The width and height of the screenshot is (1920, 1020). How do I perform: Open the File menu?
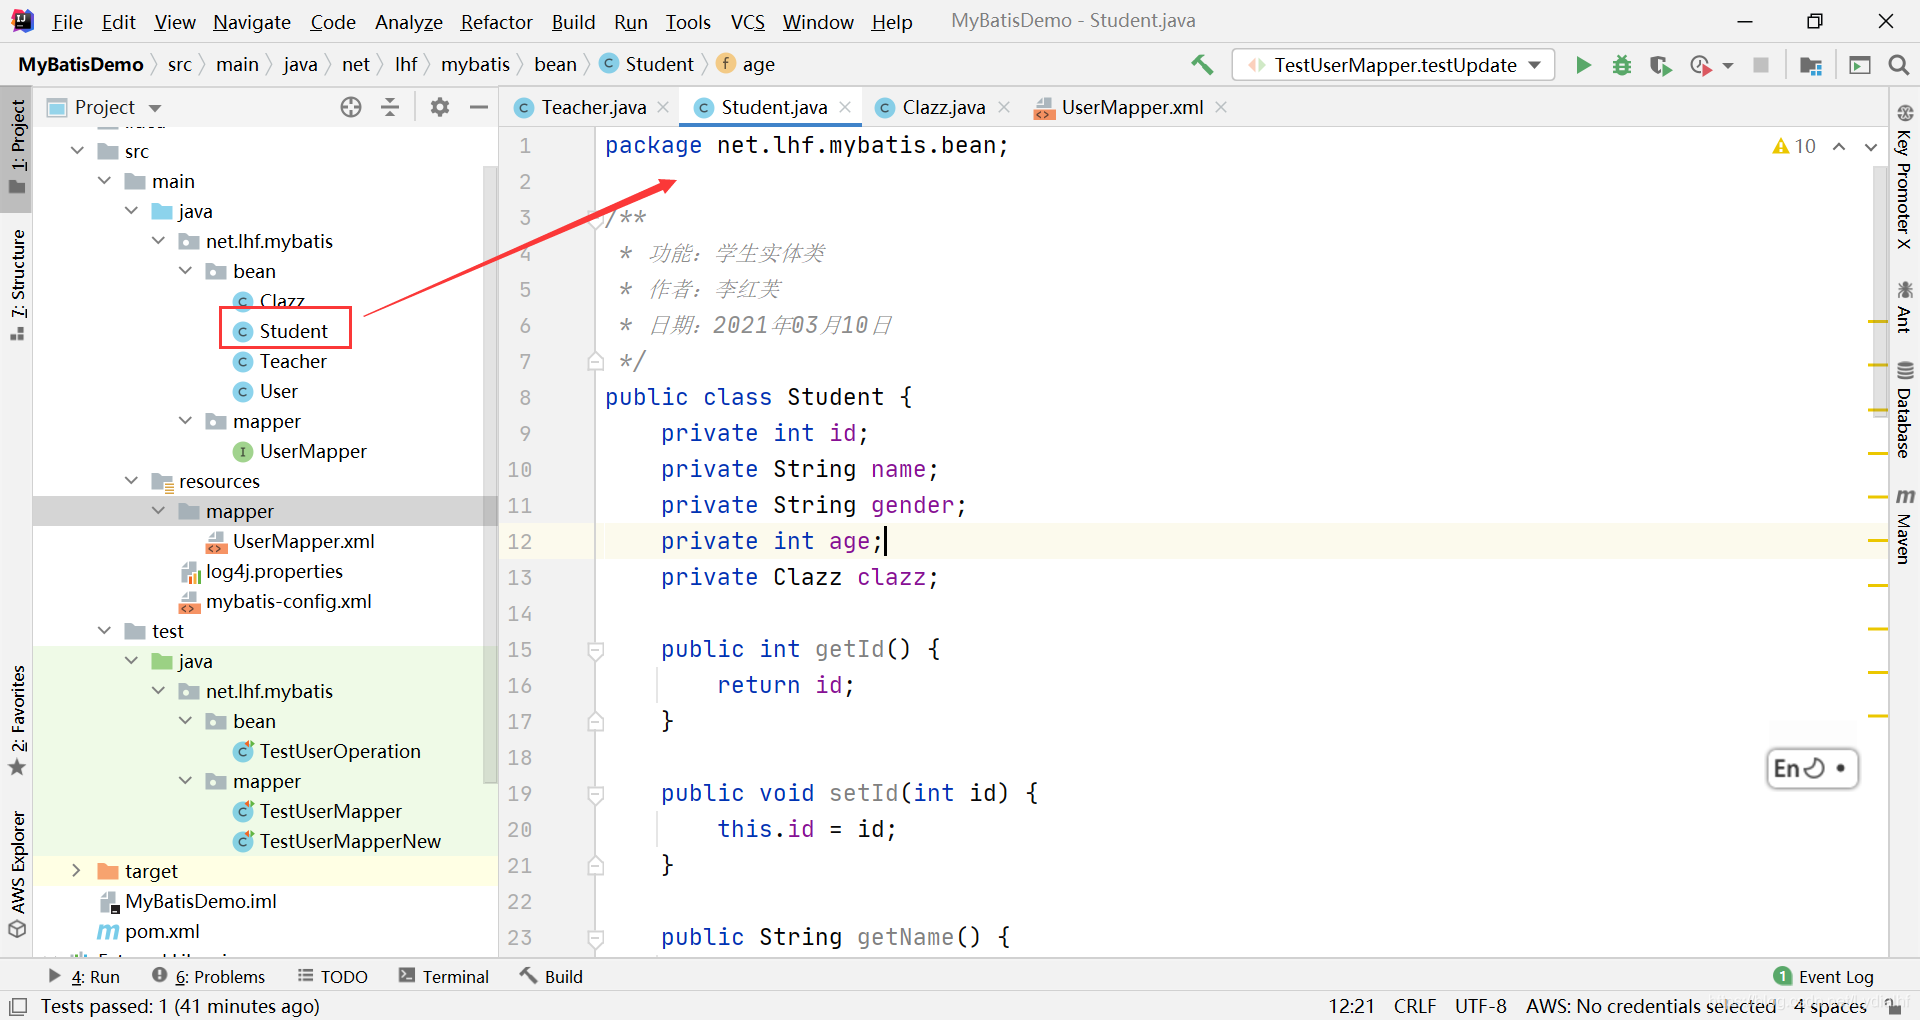click(67, 21)
